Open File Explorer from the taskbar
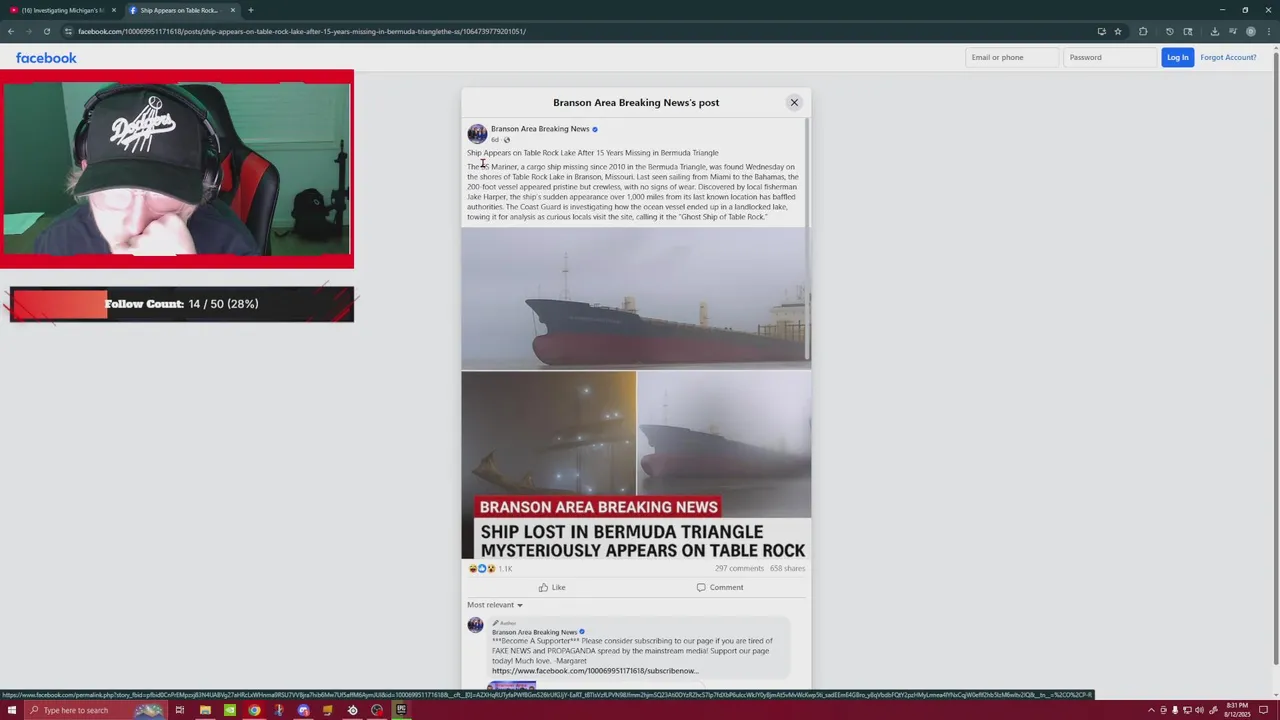The height and width of the screenshot is (720, 1280). [x=205, y=710]
